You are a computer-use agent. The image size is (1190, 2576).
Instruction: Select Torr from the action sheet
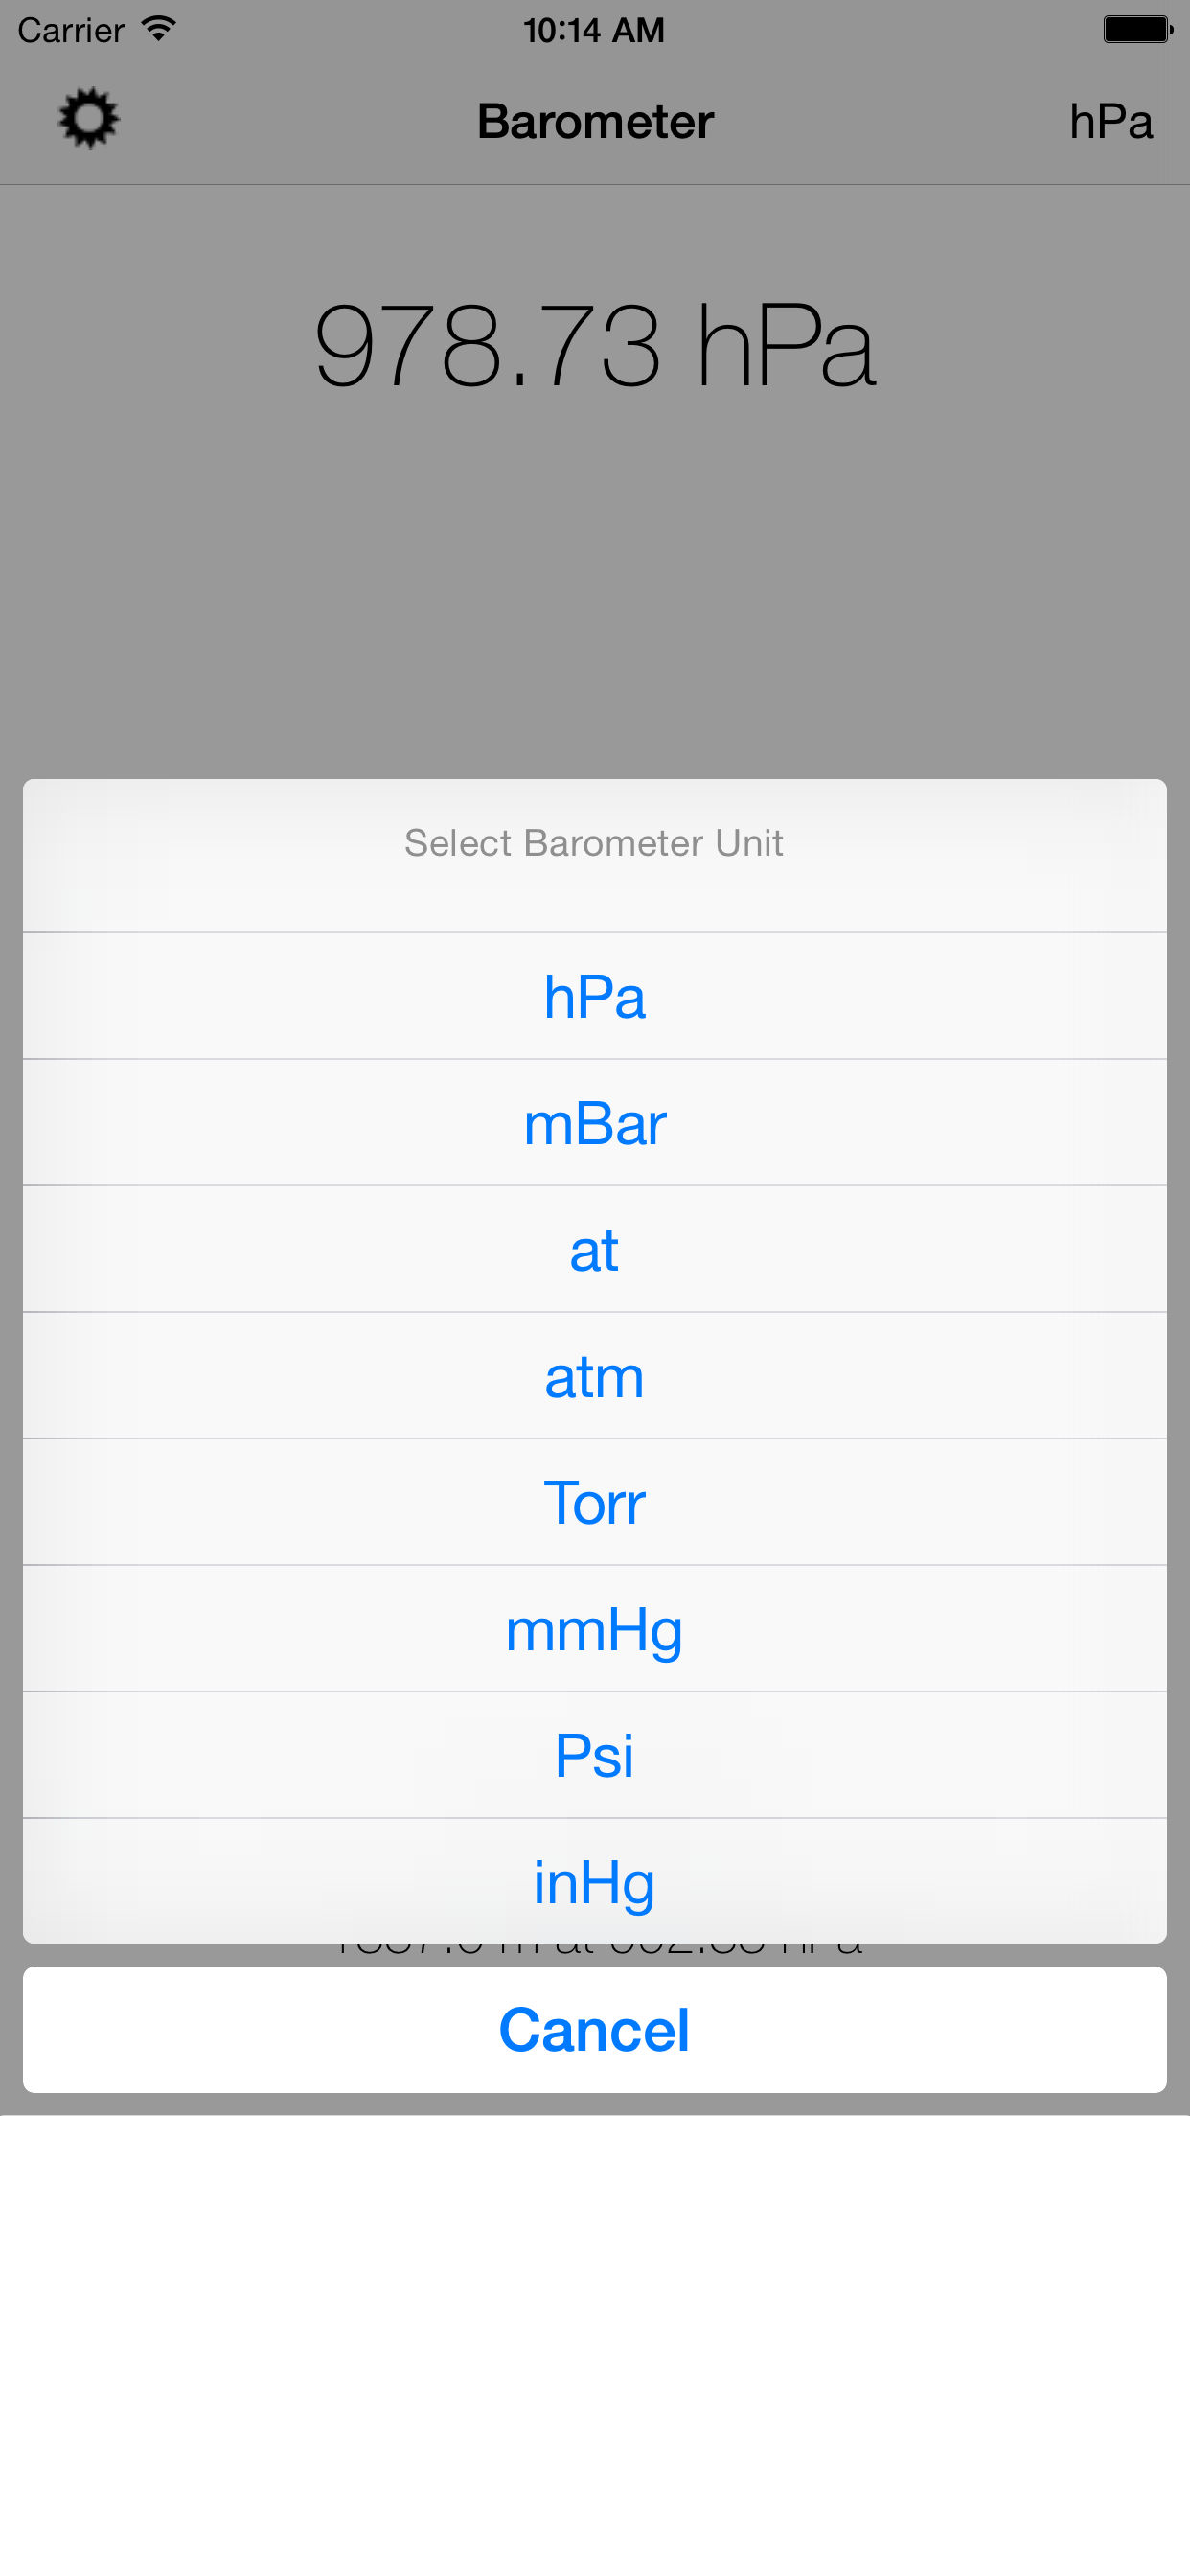[594, 1502]
